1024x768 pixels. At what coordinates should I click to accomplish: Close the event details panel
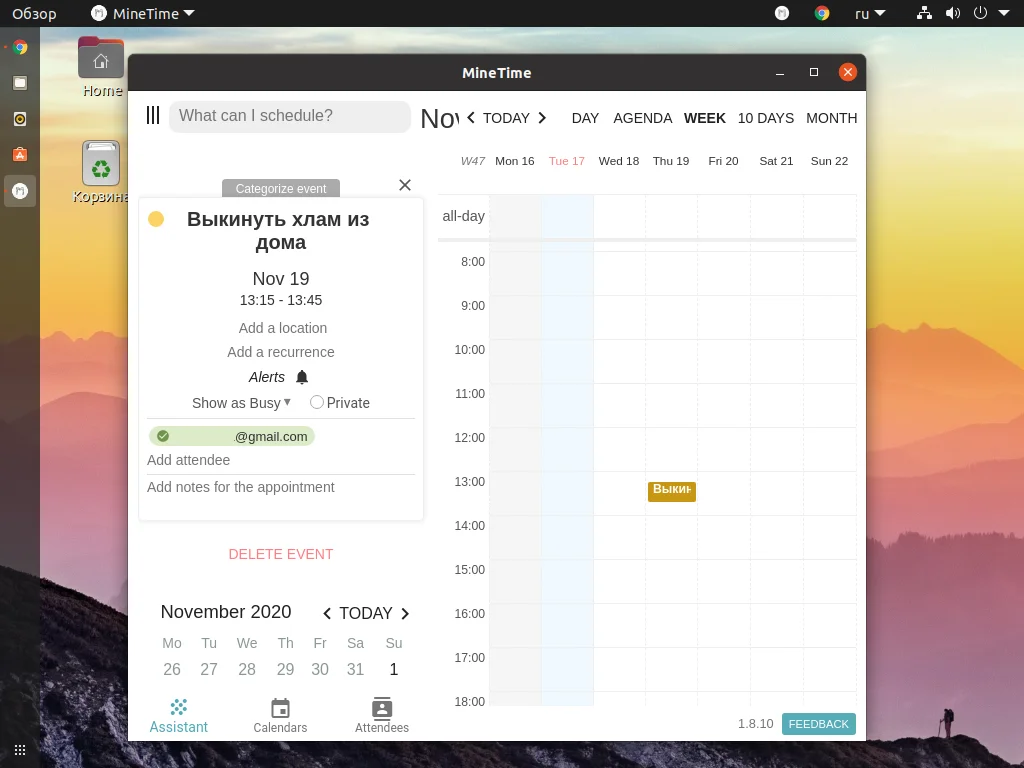(x=405, y=185)
